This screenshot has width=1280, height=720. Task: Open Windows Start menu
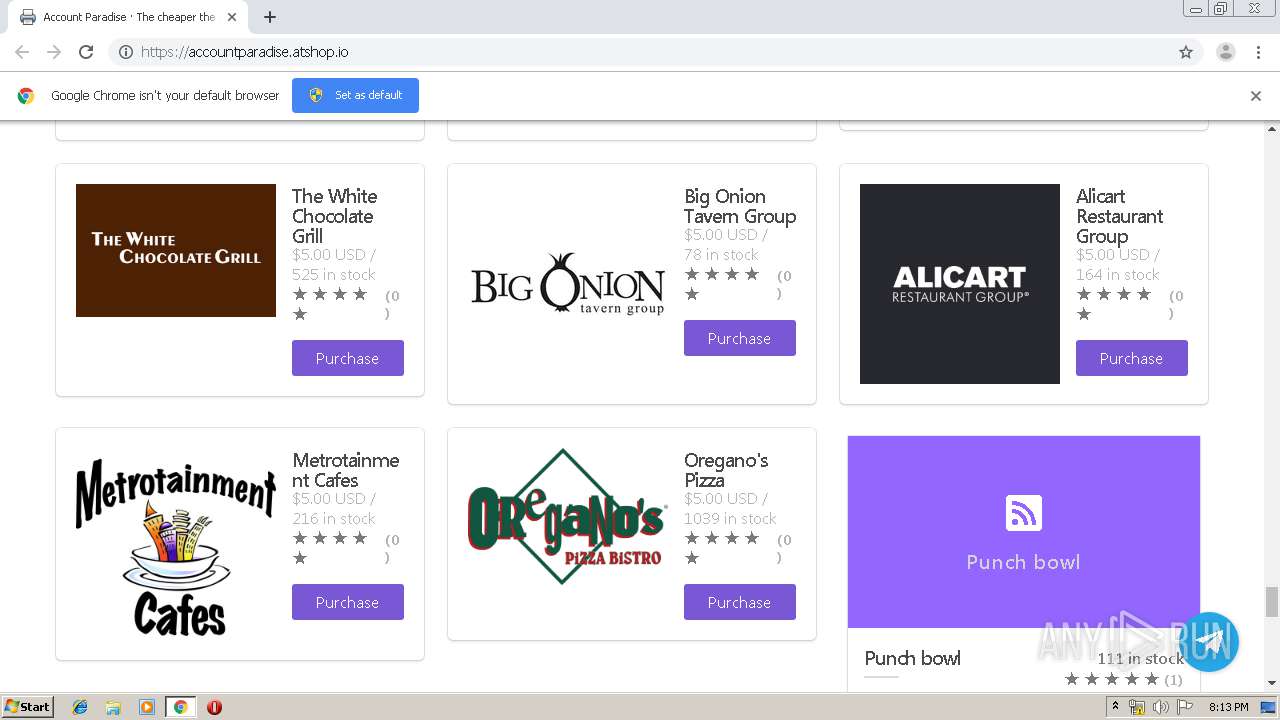28,707
